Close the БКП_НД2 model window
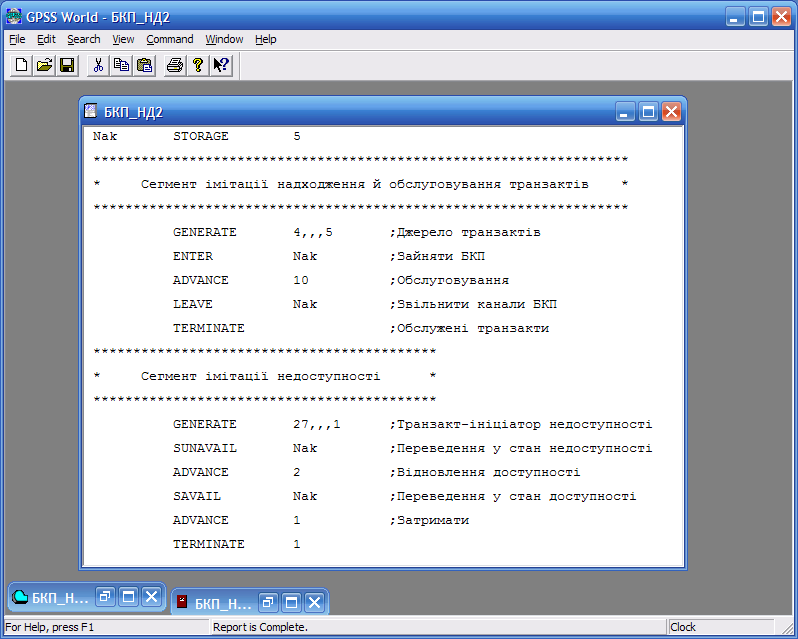The height and width of the screenshot is (639, 798). pos(671,111)
